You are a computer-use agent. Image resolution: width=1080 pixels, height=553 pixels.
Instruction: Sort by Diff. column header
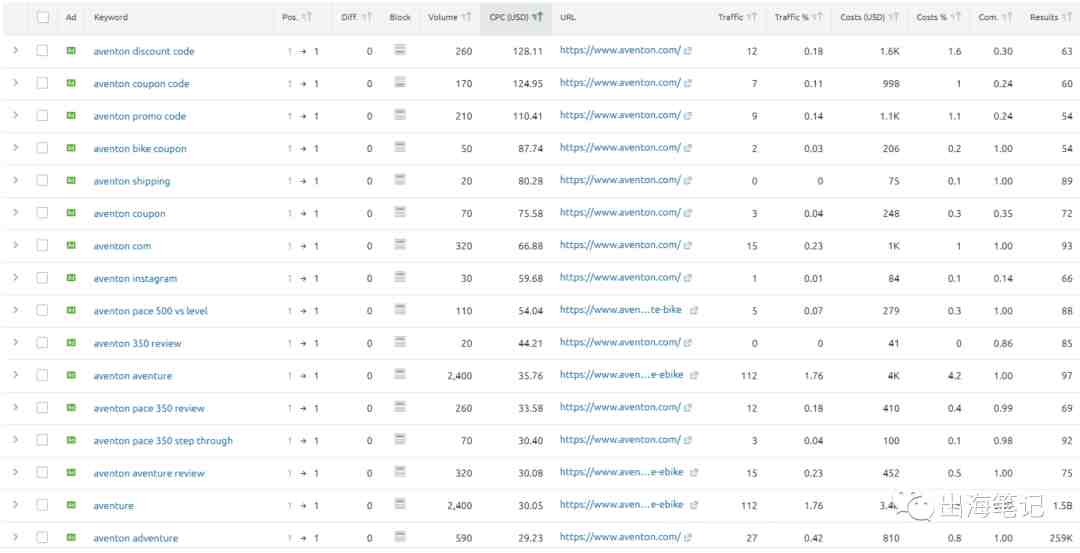click(x=356, y=17)
